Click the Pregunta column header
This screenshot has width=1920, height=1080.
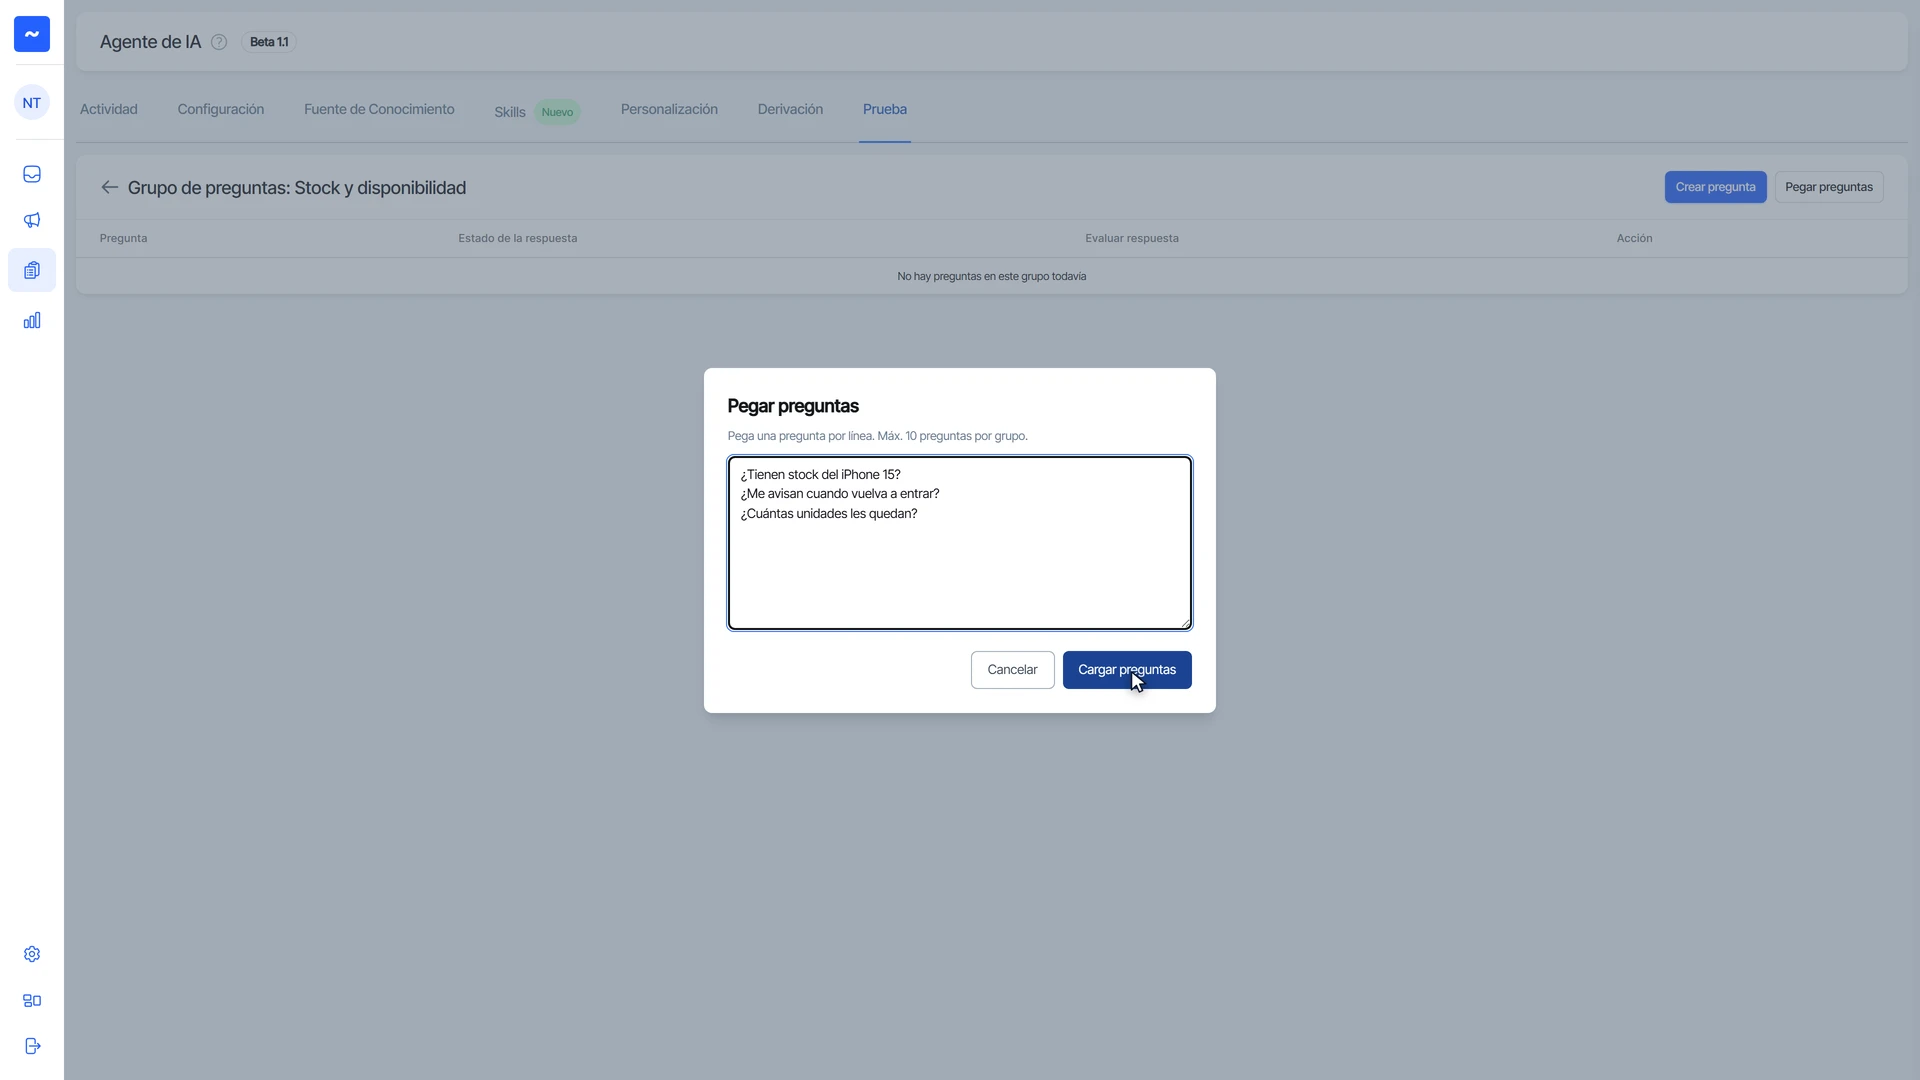pyautogui.click(x=123, y=238)
